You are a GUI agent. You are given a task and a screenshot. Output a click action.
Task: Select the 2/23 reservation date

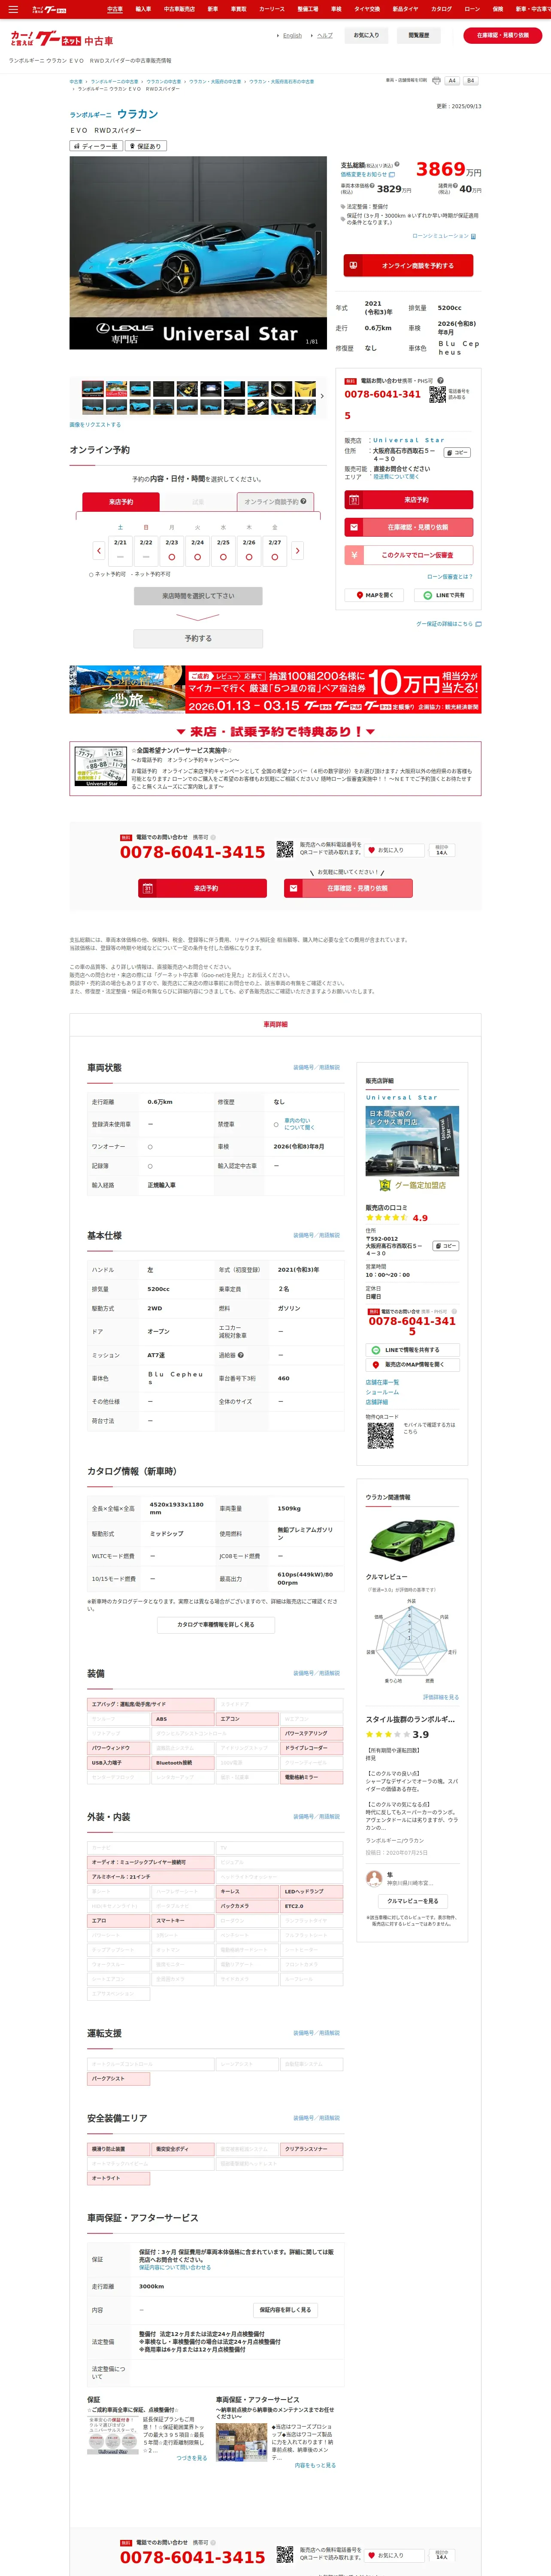pos(172,550)
